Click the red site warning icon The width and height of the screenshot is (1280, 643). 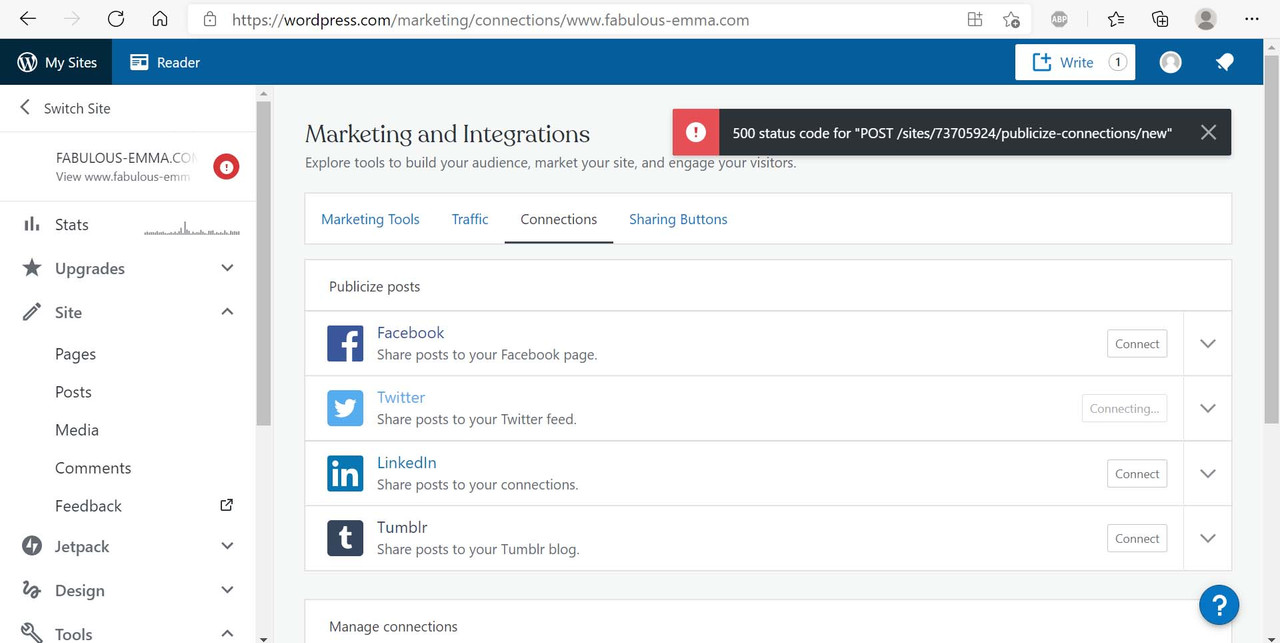pos(226,166)
